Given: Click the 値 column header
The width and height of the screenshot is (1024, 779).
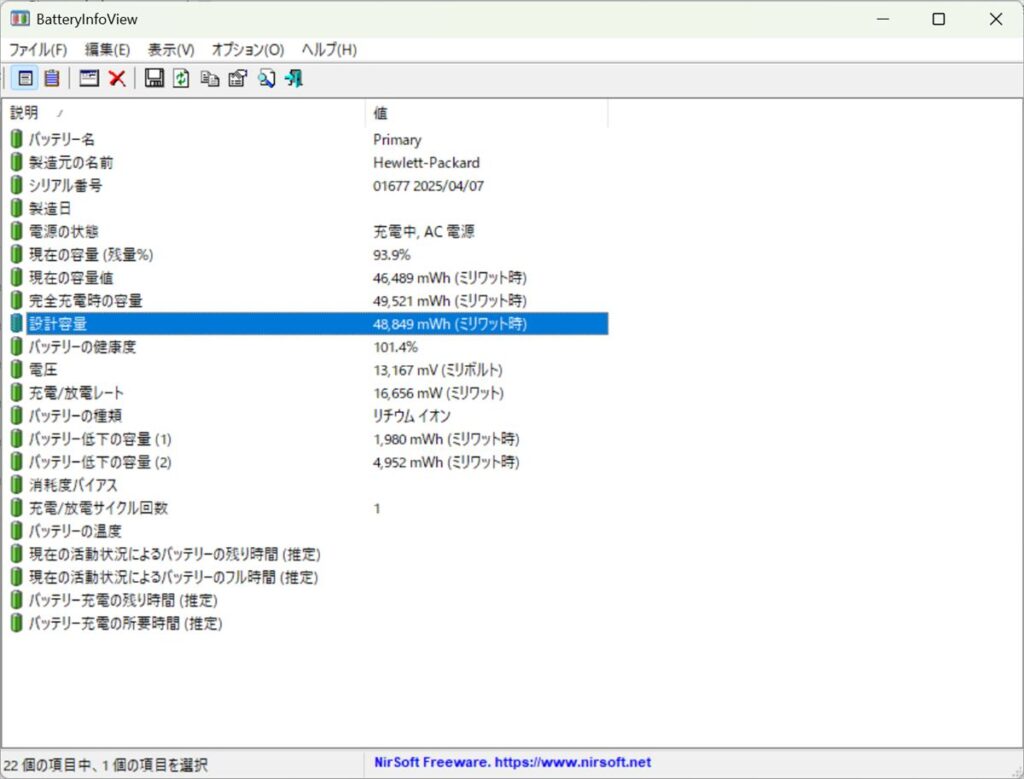Looking at the screenshot, I should pyautogui.click(x=486, y=113).
